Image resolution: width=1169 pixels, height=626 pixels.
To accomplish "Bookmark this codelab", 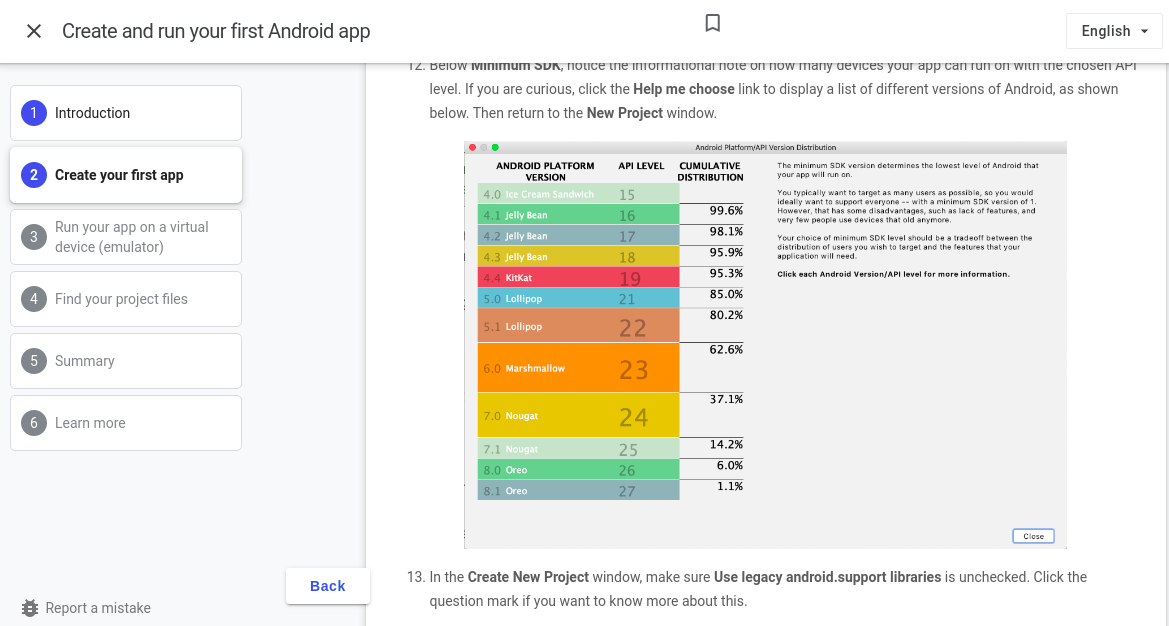I will [712, 23].
